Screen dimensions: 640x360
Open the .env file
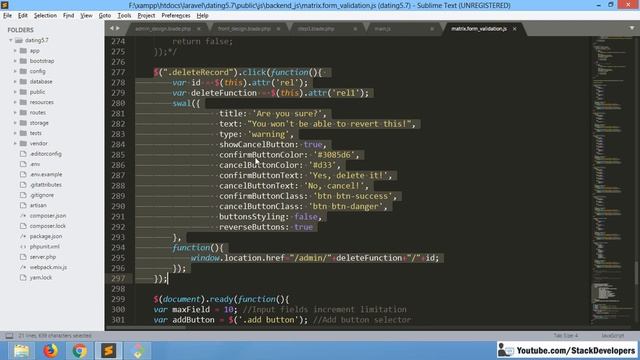[x=35, y=164]
